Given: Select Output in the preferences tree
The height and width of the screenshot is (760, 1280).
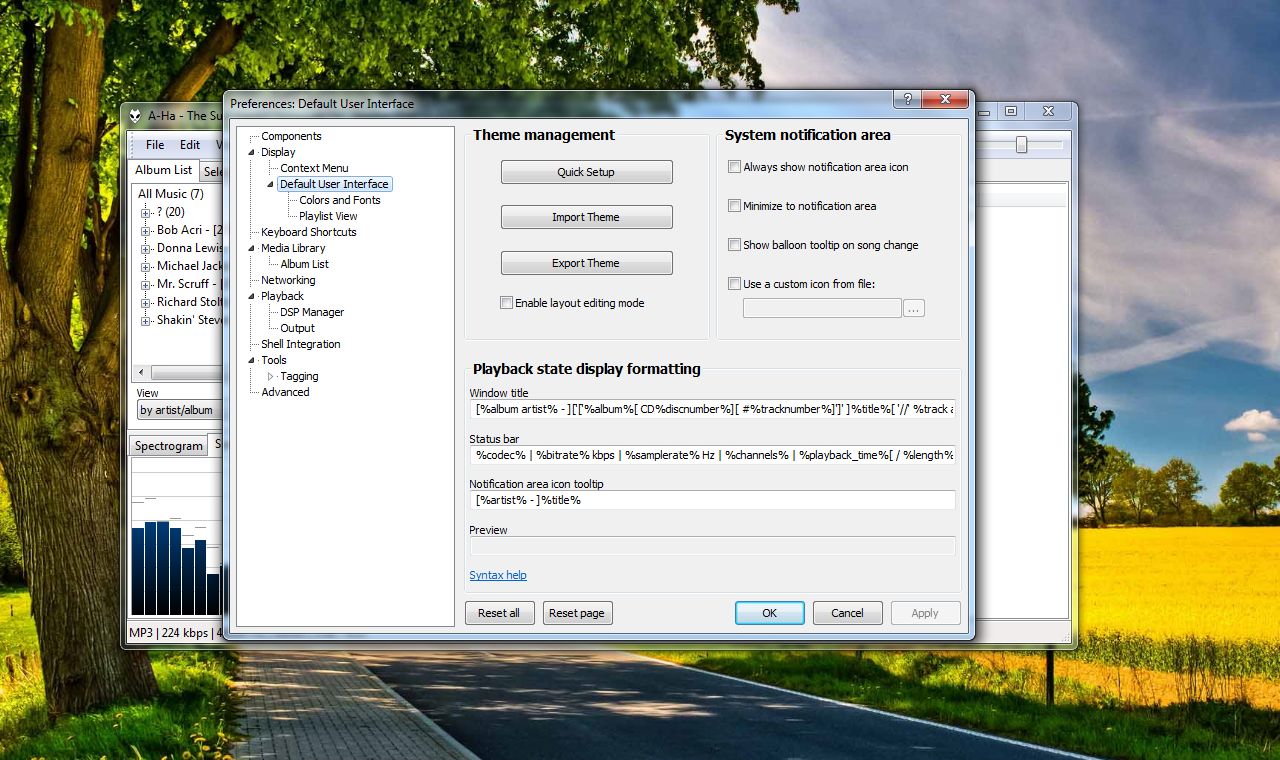Looking at the screenshot, I should 297,328.
